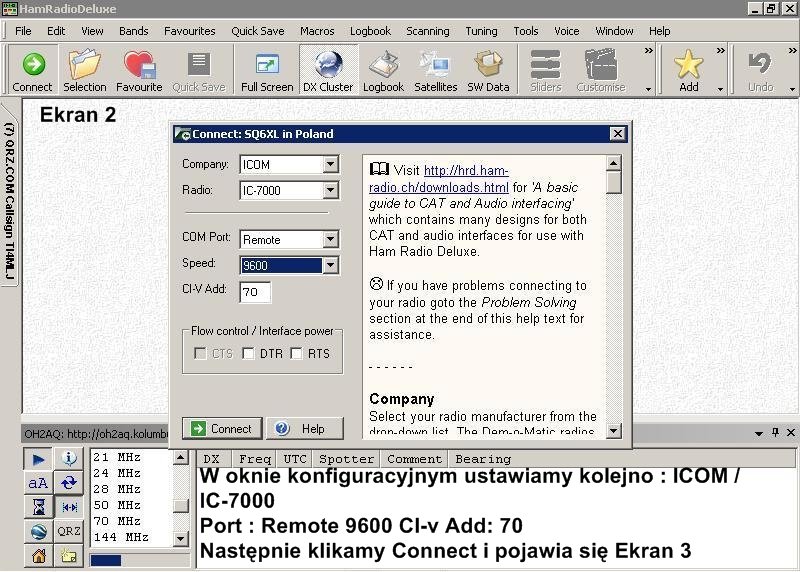The image size is (800, 572).
Task: Open the Logbook toolbar icon
Action: click(383, 70)
